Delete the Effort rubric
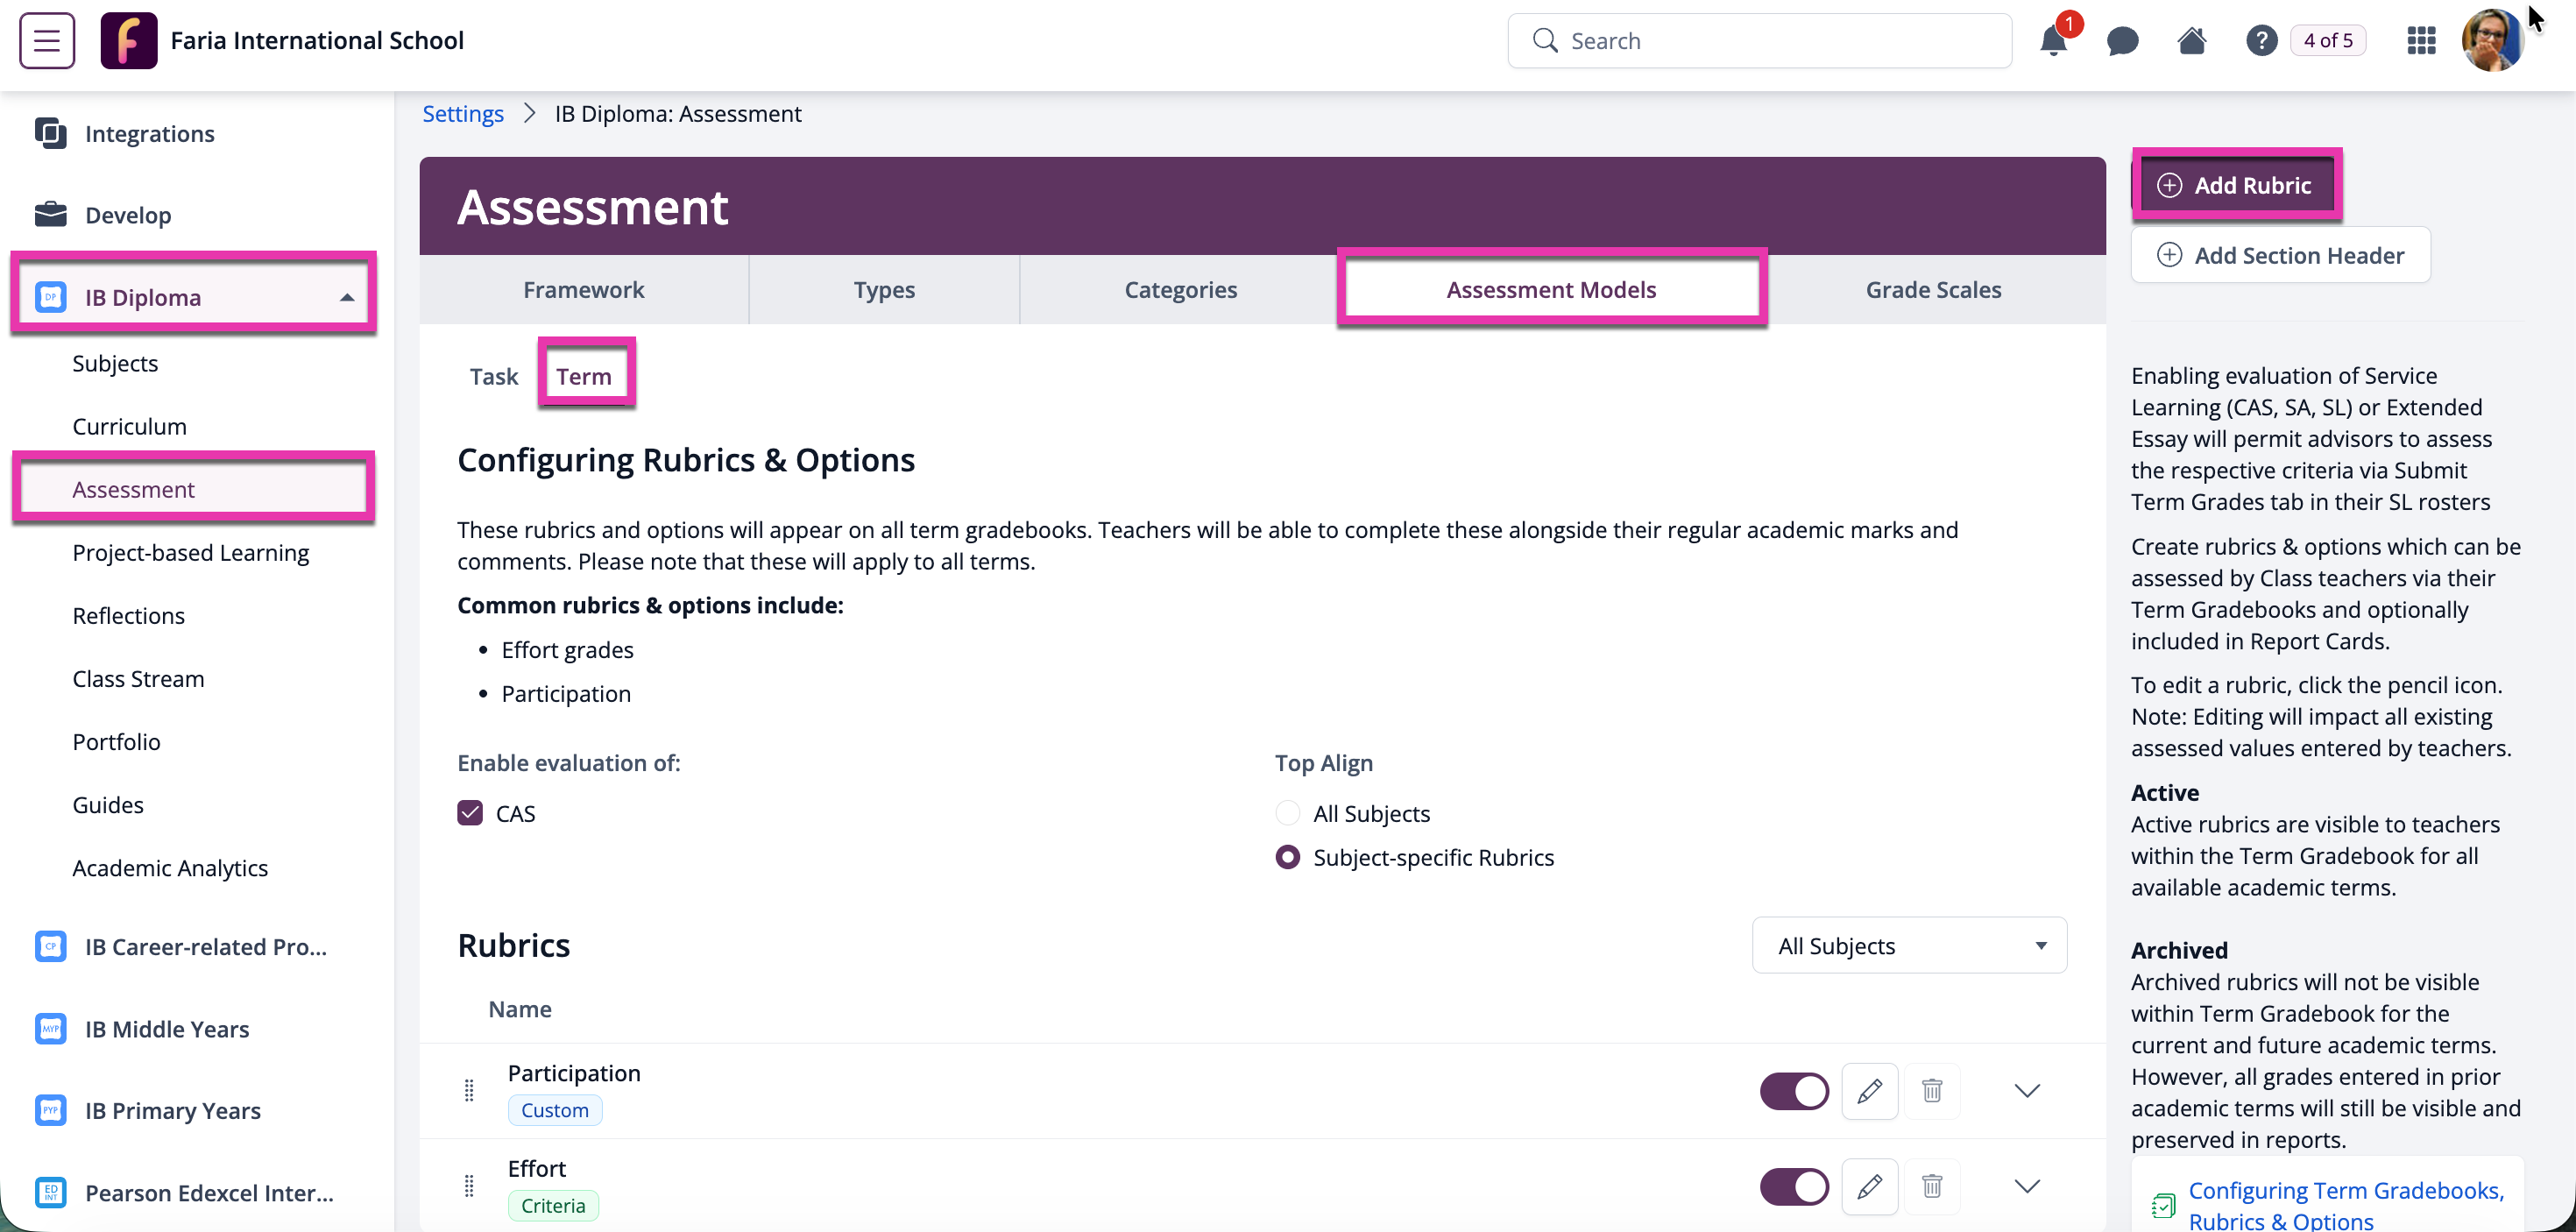 (x=1931, y=1186)
